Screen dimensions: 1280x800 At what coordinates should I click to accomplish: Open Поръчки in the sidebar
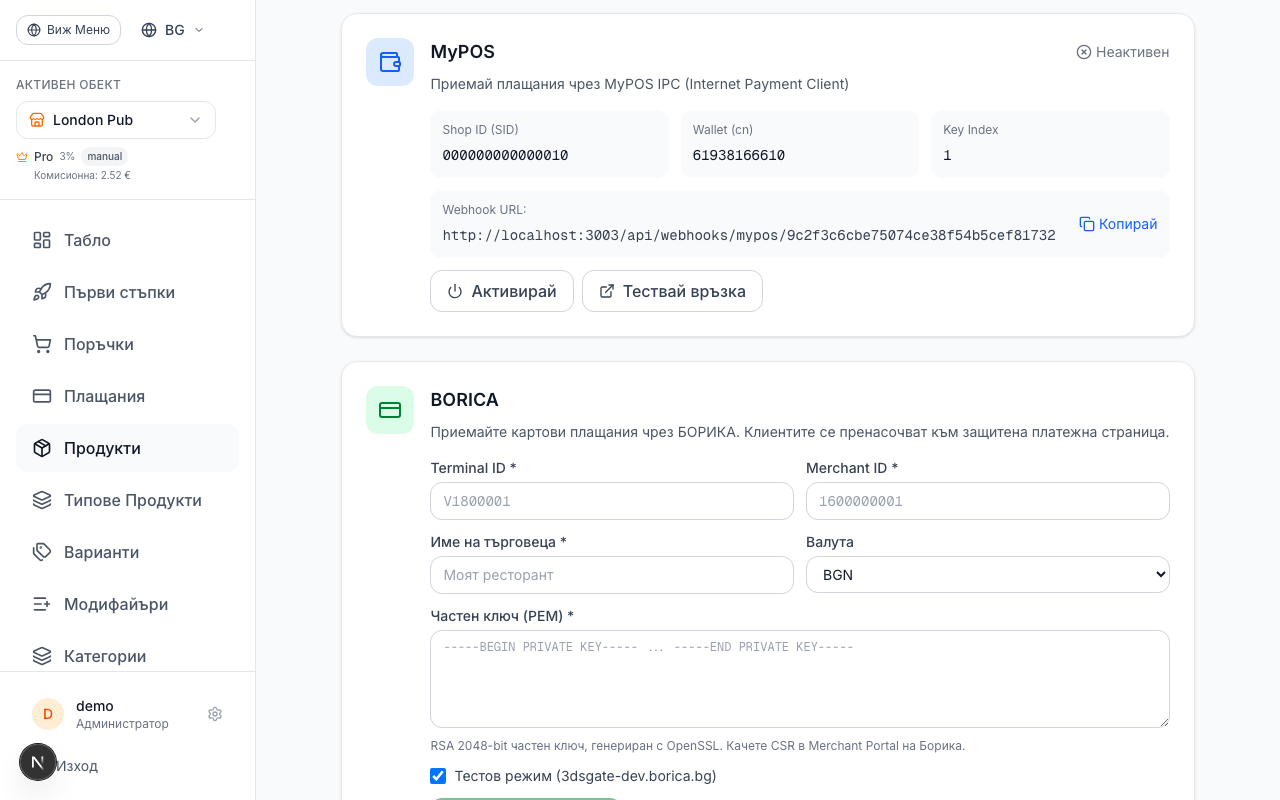coord(99,344)
